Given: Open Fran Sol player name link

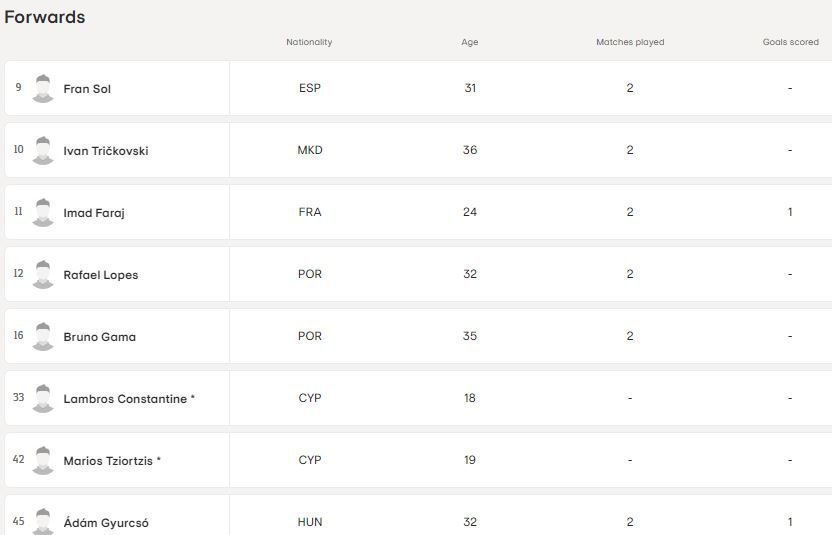Looking at the screenshot, I should (87, 89).
